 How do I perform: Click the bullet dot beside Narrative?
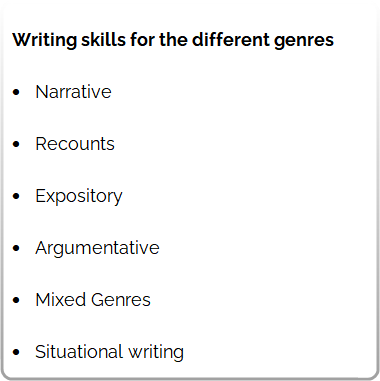(x=16, y=92)
